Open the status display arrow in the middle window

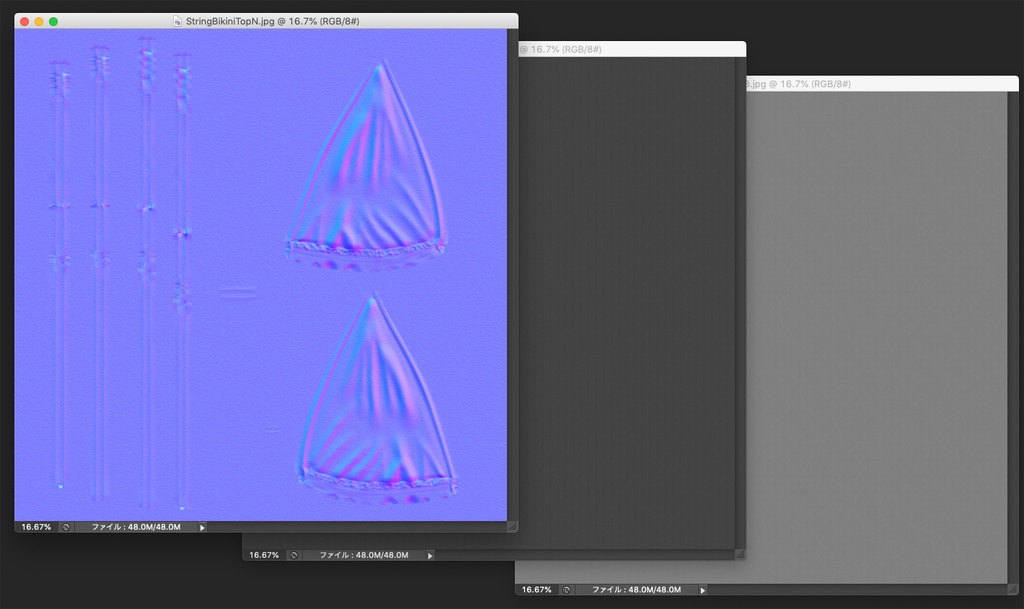pyautogui.click(x=430, y=555)
